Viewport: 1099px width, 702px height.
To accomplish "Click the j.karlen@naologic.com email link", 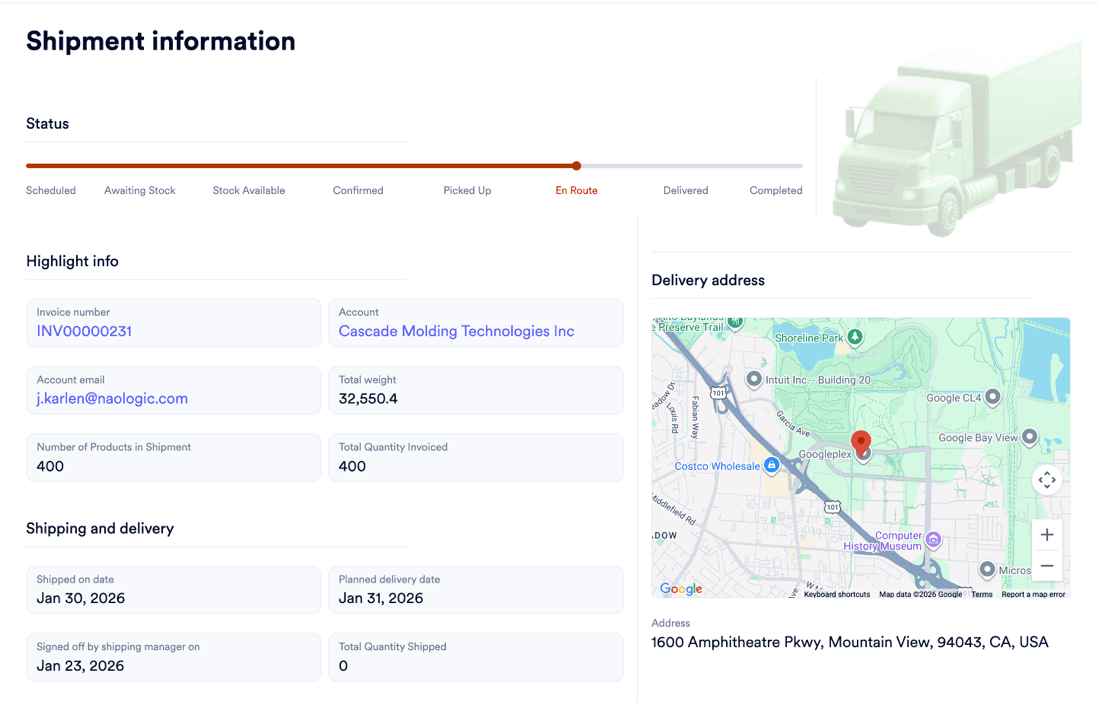I will pos(112,398).
